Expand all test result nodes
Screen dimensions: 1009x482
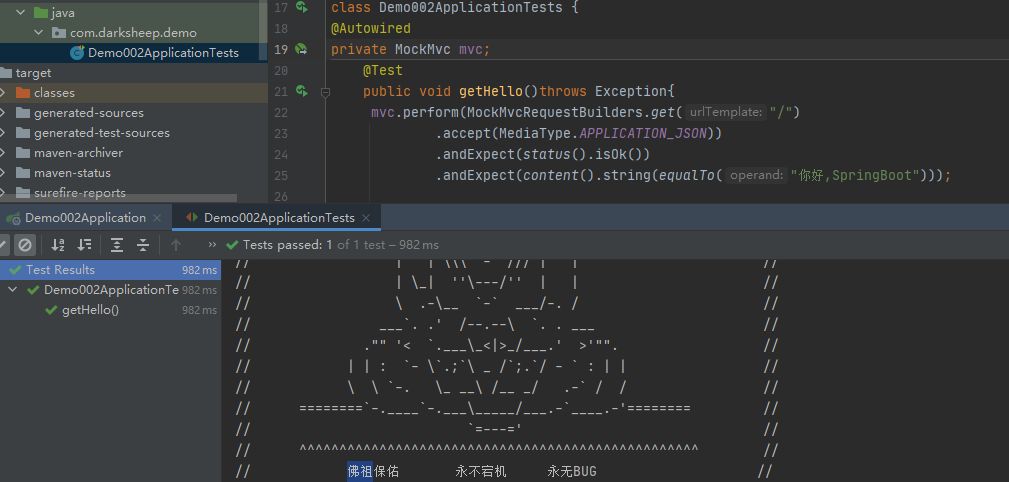pyautogui.click(x=117, y=245)
